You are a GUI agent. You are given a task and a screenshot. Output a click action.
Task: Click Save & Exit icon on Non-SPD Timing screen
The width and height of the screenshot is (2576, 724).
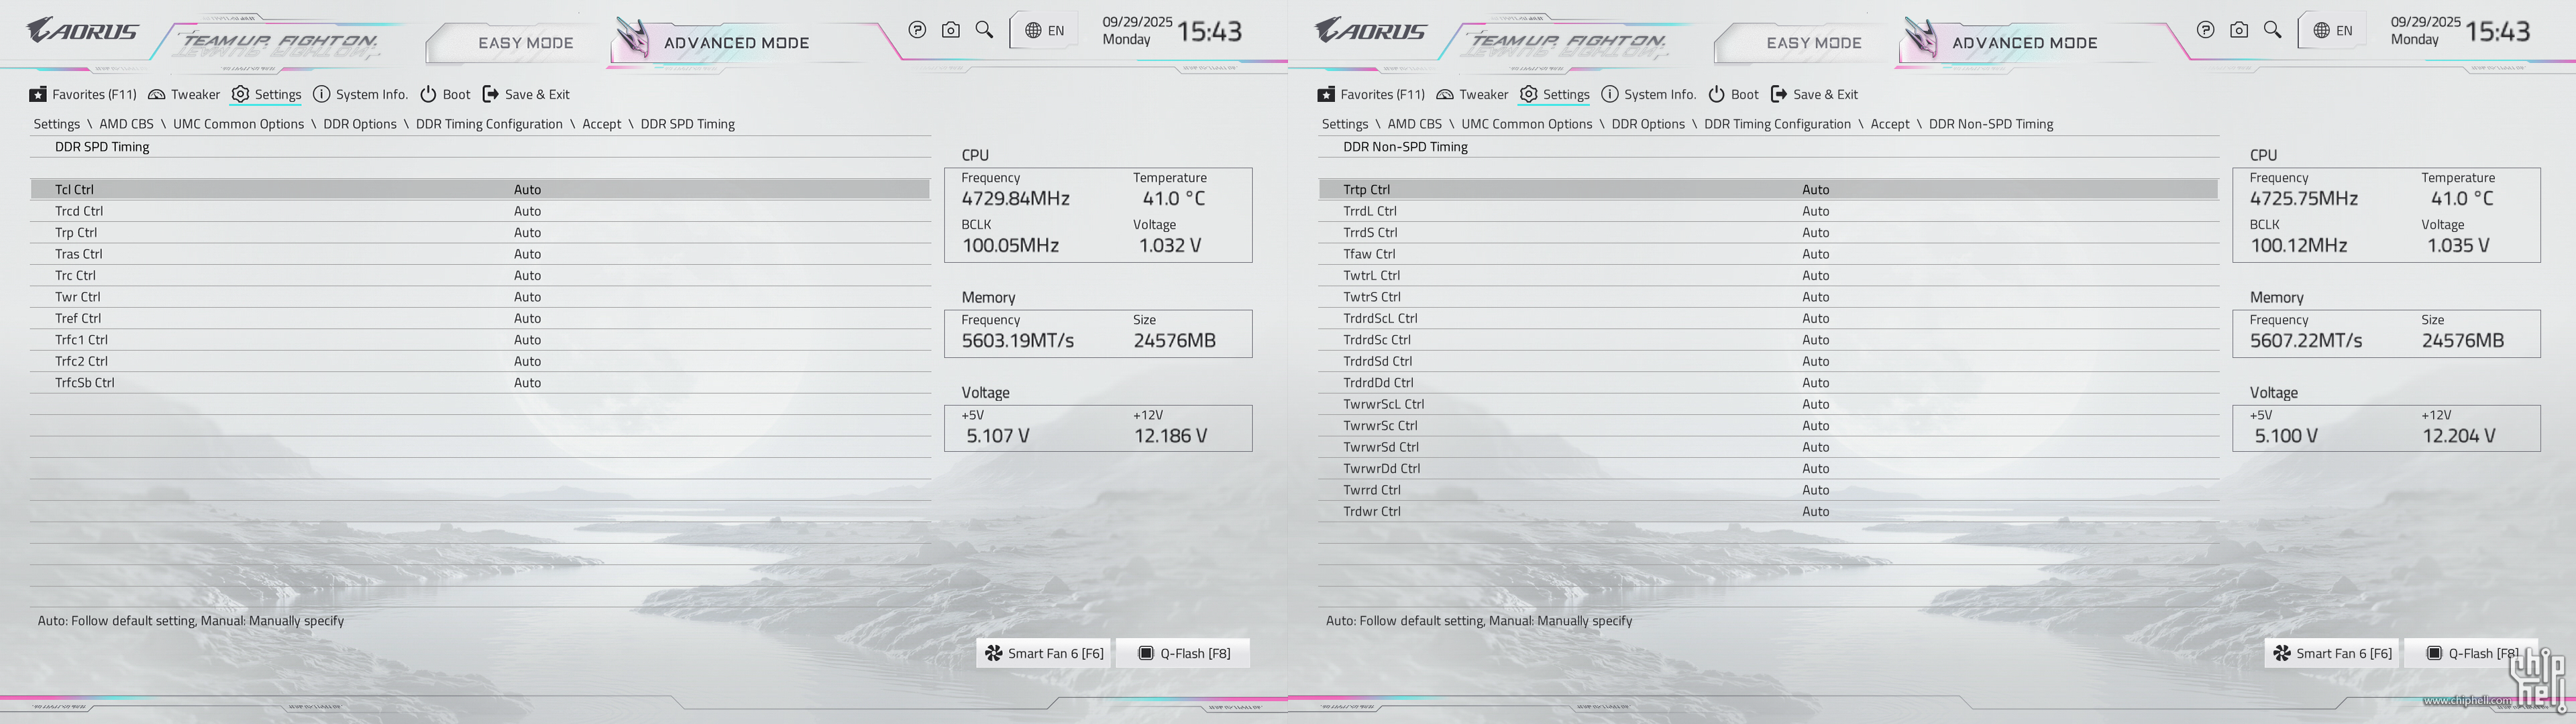tap(1779, 94)
